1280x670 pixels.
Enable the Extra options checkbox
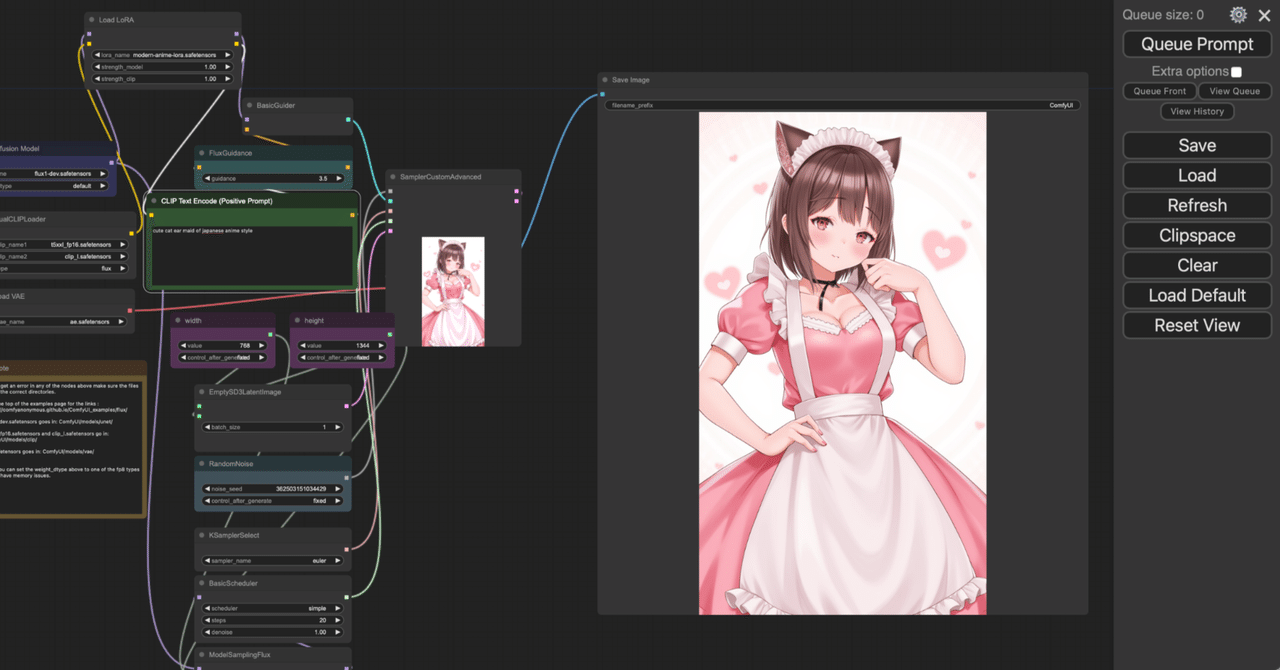pos(1235,71)
